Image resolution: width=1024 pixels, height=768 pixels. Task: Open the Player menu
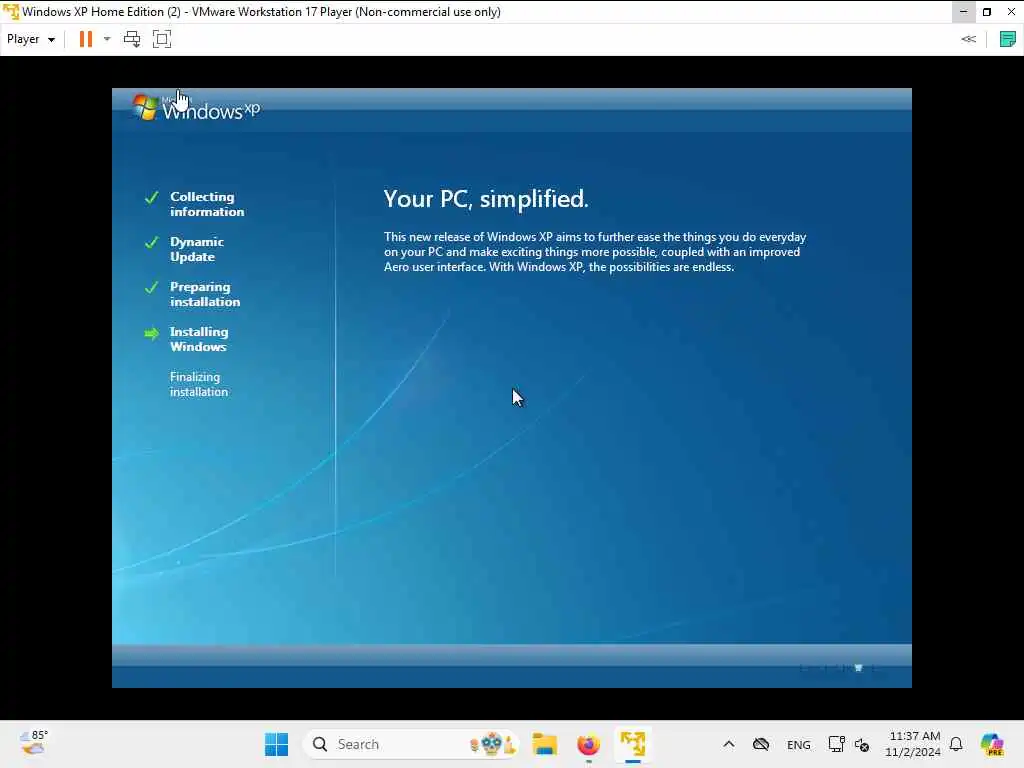31,39
